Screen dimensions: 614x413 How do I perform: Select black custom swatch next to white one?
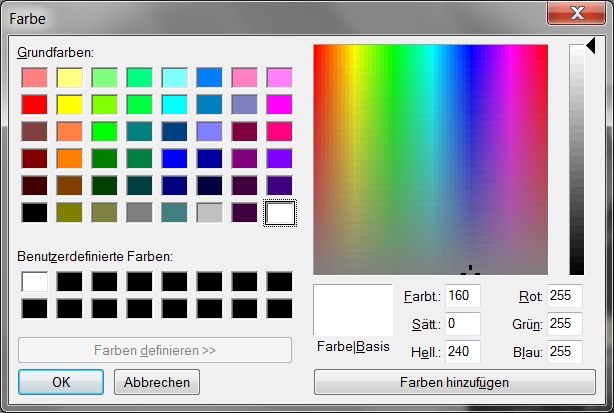[x=70, y=282]
